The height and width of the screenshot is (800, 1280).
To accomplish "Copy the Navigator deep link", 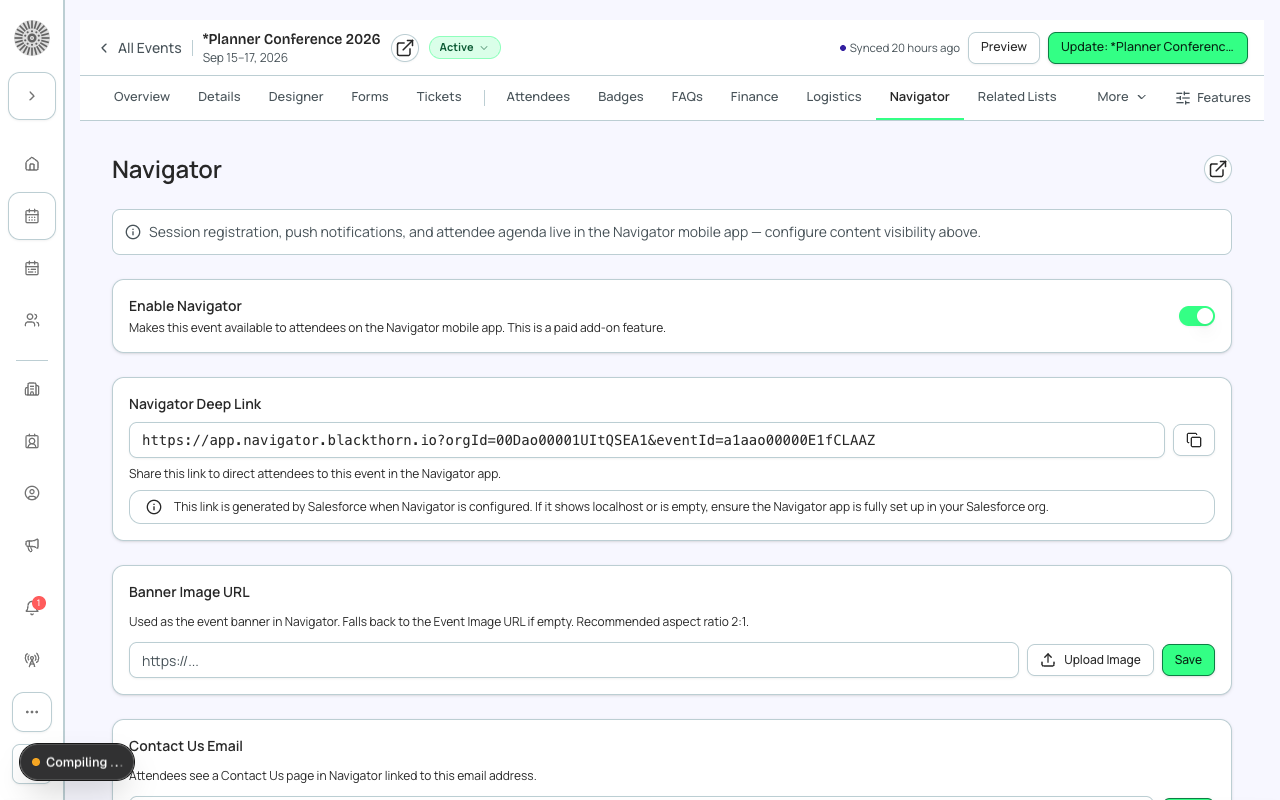I will (1194, 440).
